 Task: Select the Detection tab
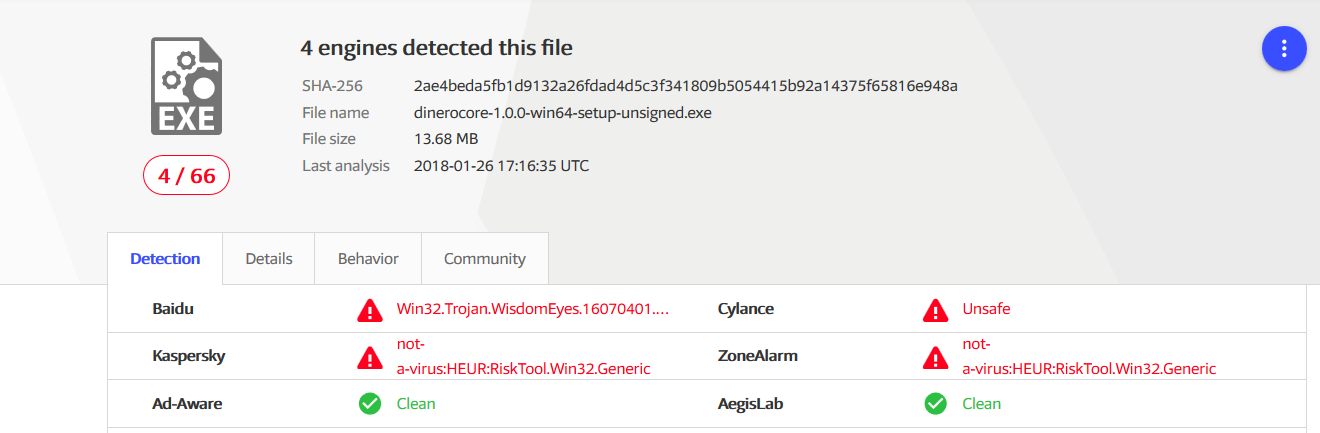click(165, 259)
